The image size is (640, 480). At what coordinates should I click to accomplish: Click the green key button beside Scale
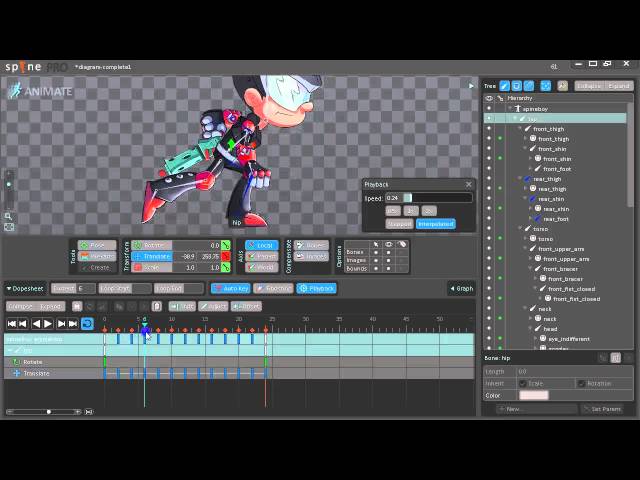226,268
